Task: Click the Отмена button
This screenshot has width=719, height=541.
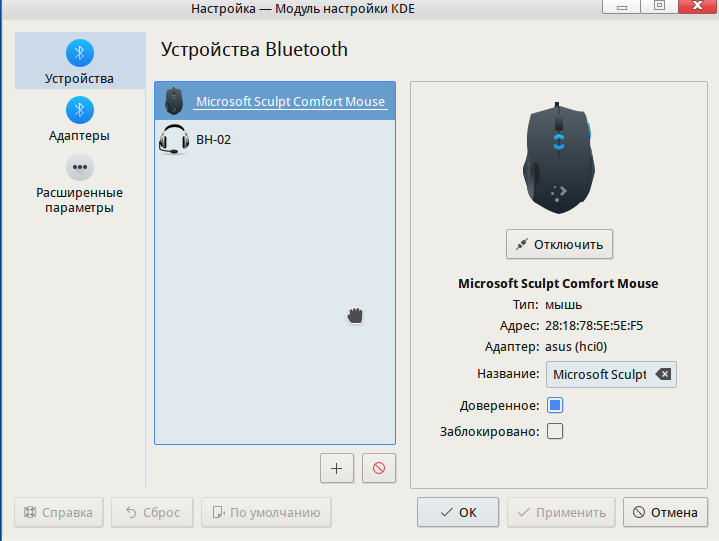Action: click(665, 512)
